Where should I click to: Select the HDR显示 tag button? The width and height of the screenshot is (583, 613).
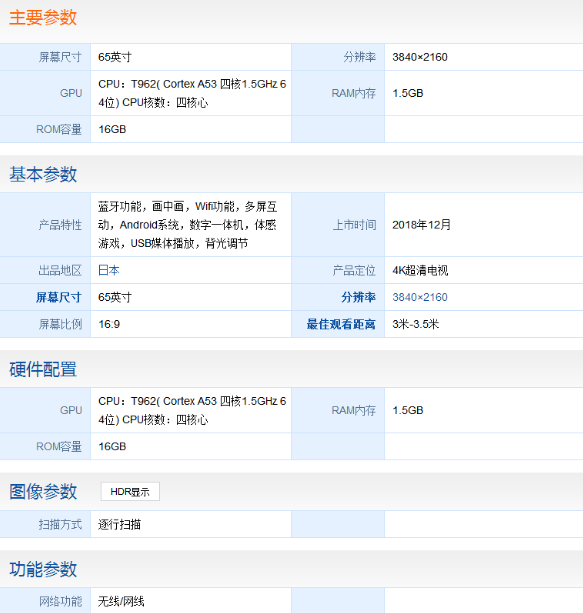pos(130,491)
